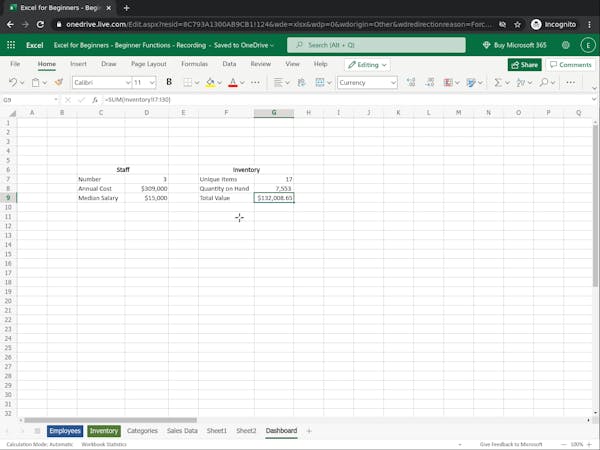This screenshot has width=600, height=450.
Task: Click Buy Microsoft 365 link
Action: [x=514, y=45]
